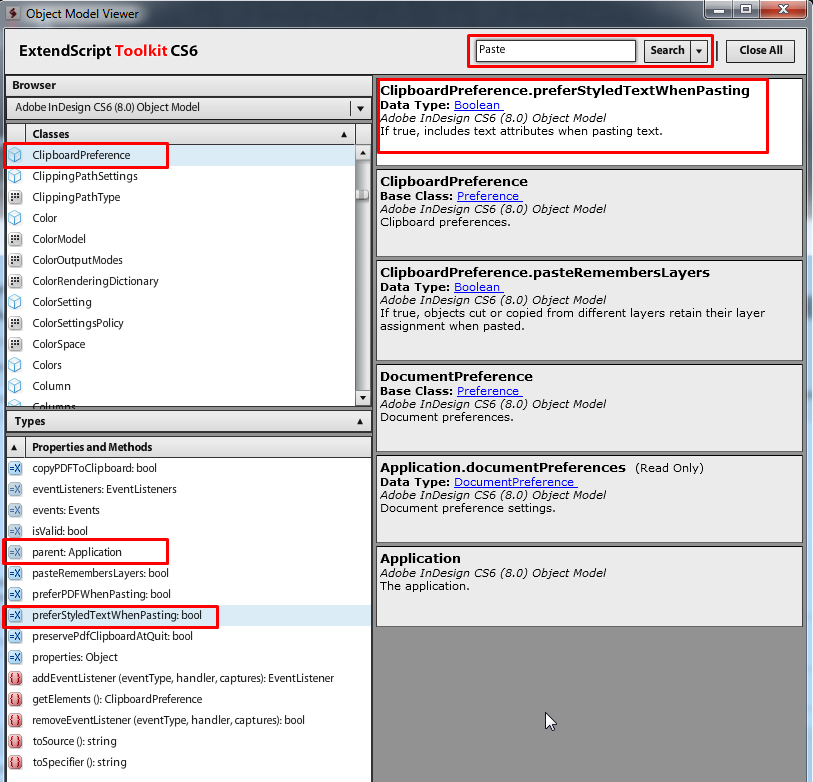Click the ColorOutputModes enumeration icon
This screenshot has height=782, width=813.
tap(16, 260)
